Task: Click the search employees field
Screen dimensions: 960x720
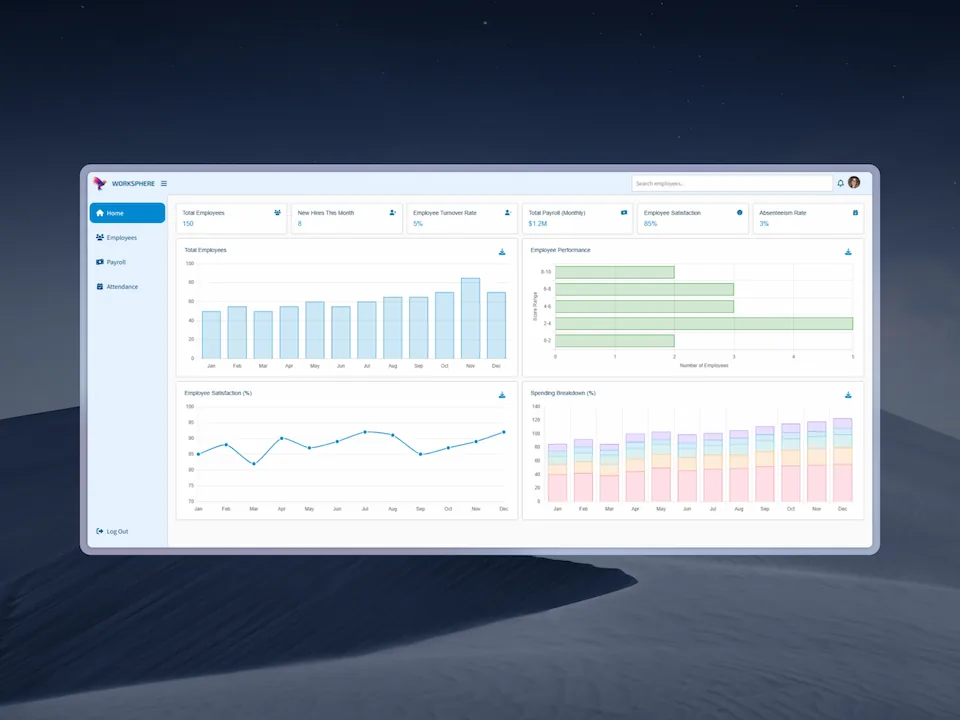Action: coord(731,182)
